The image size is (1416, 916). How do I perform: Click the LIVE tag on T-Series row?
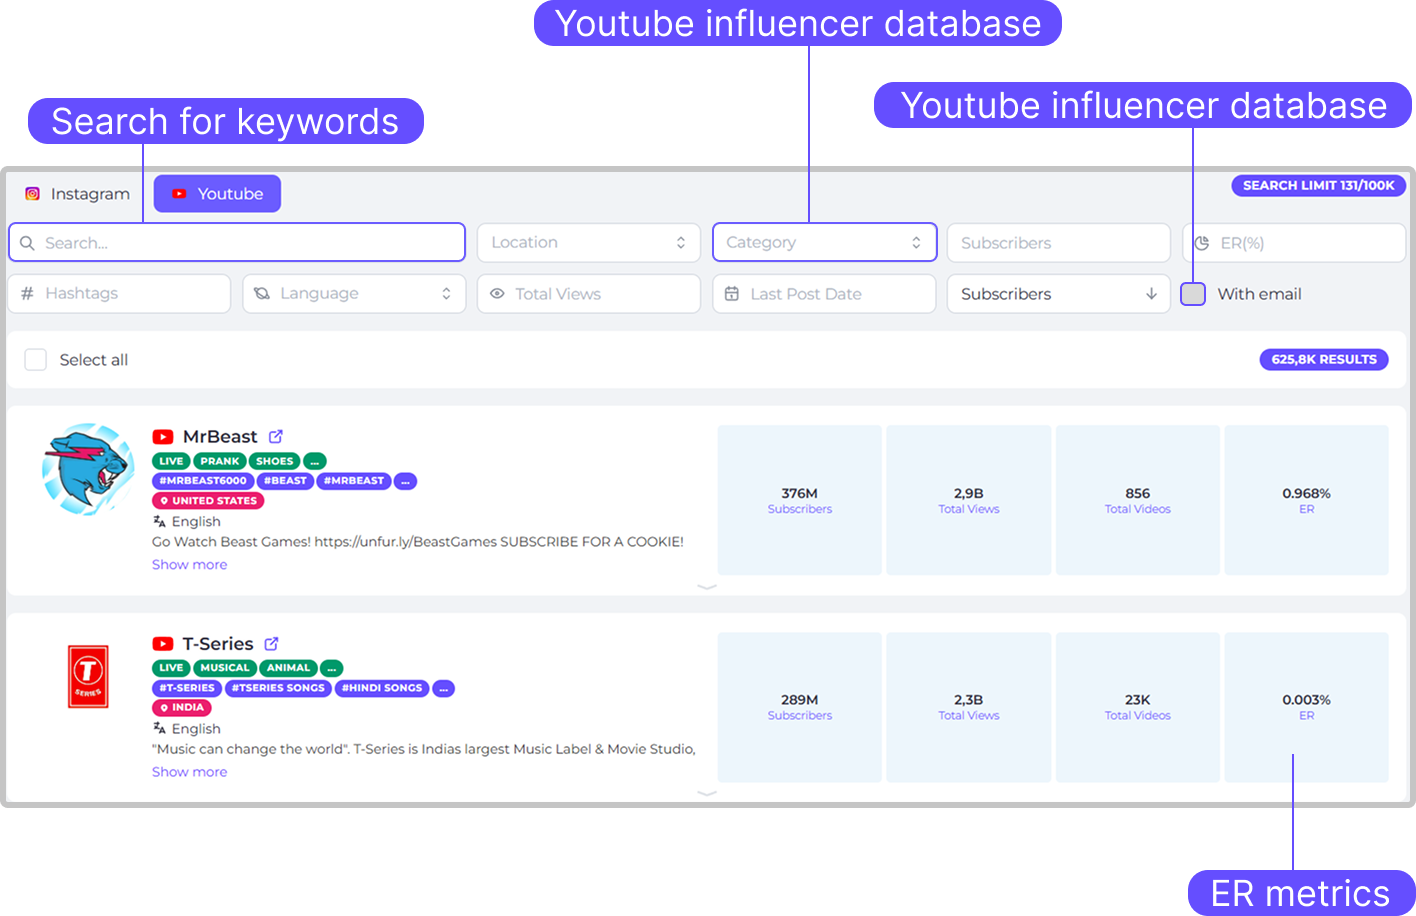(171, 668)
